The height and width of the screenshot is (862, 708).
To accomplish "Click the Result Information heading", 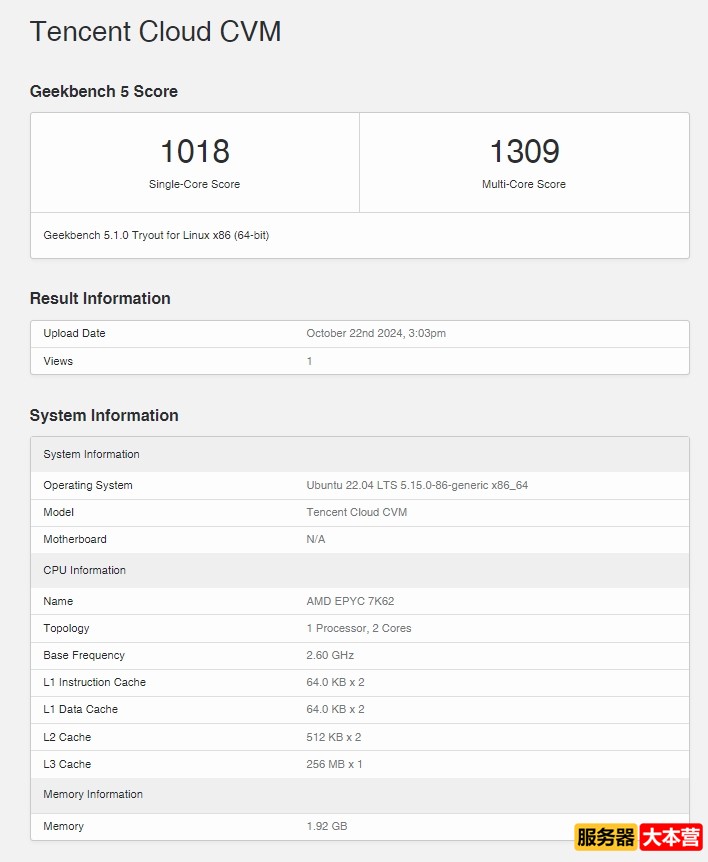I will coord(100,298).
